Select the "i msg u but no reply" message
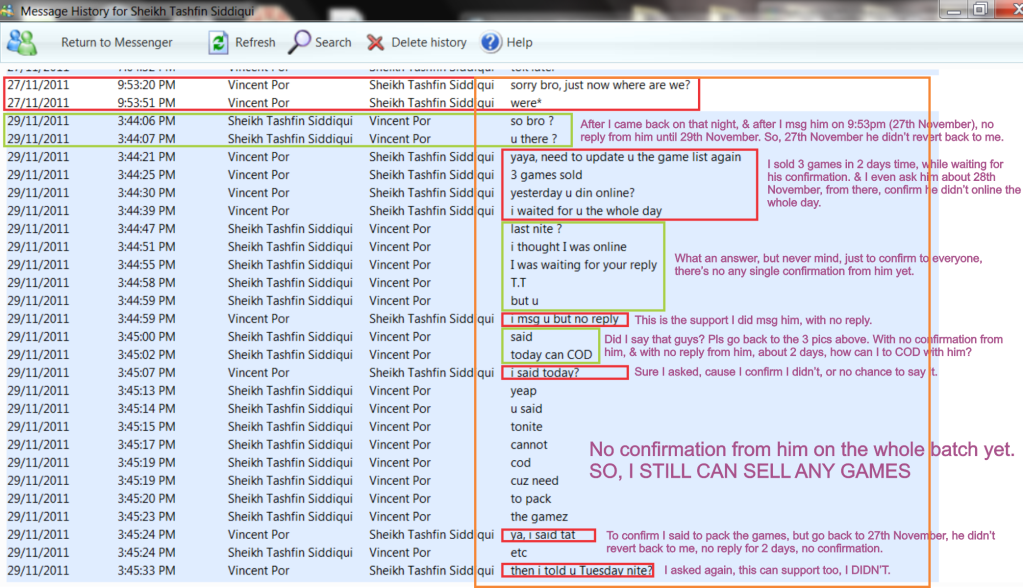1023x588 pixels. (564, 319)
